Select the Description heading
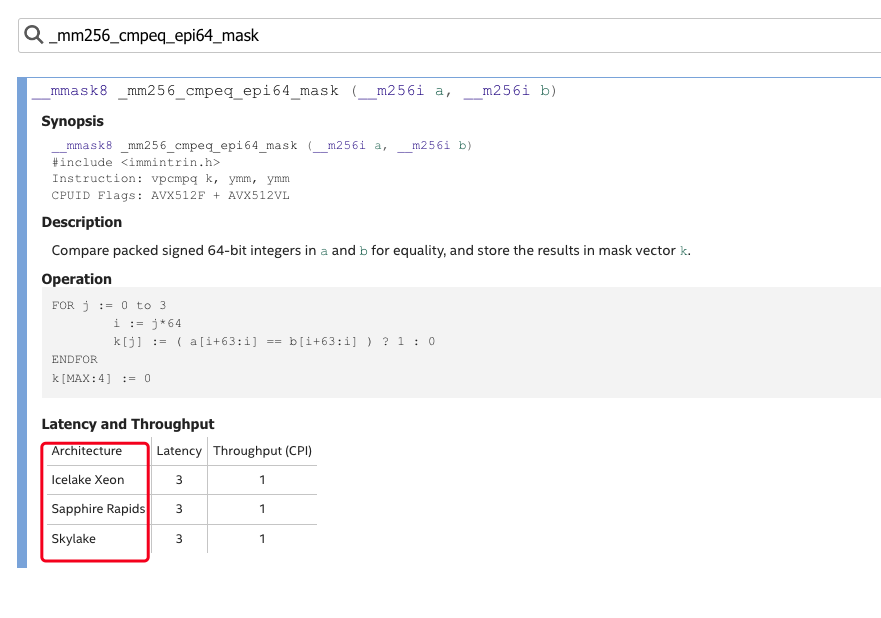Image resolution: width=881 pixels, height=618 pixels. click(x=82, y=222)
